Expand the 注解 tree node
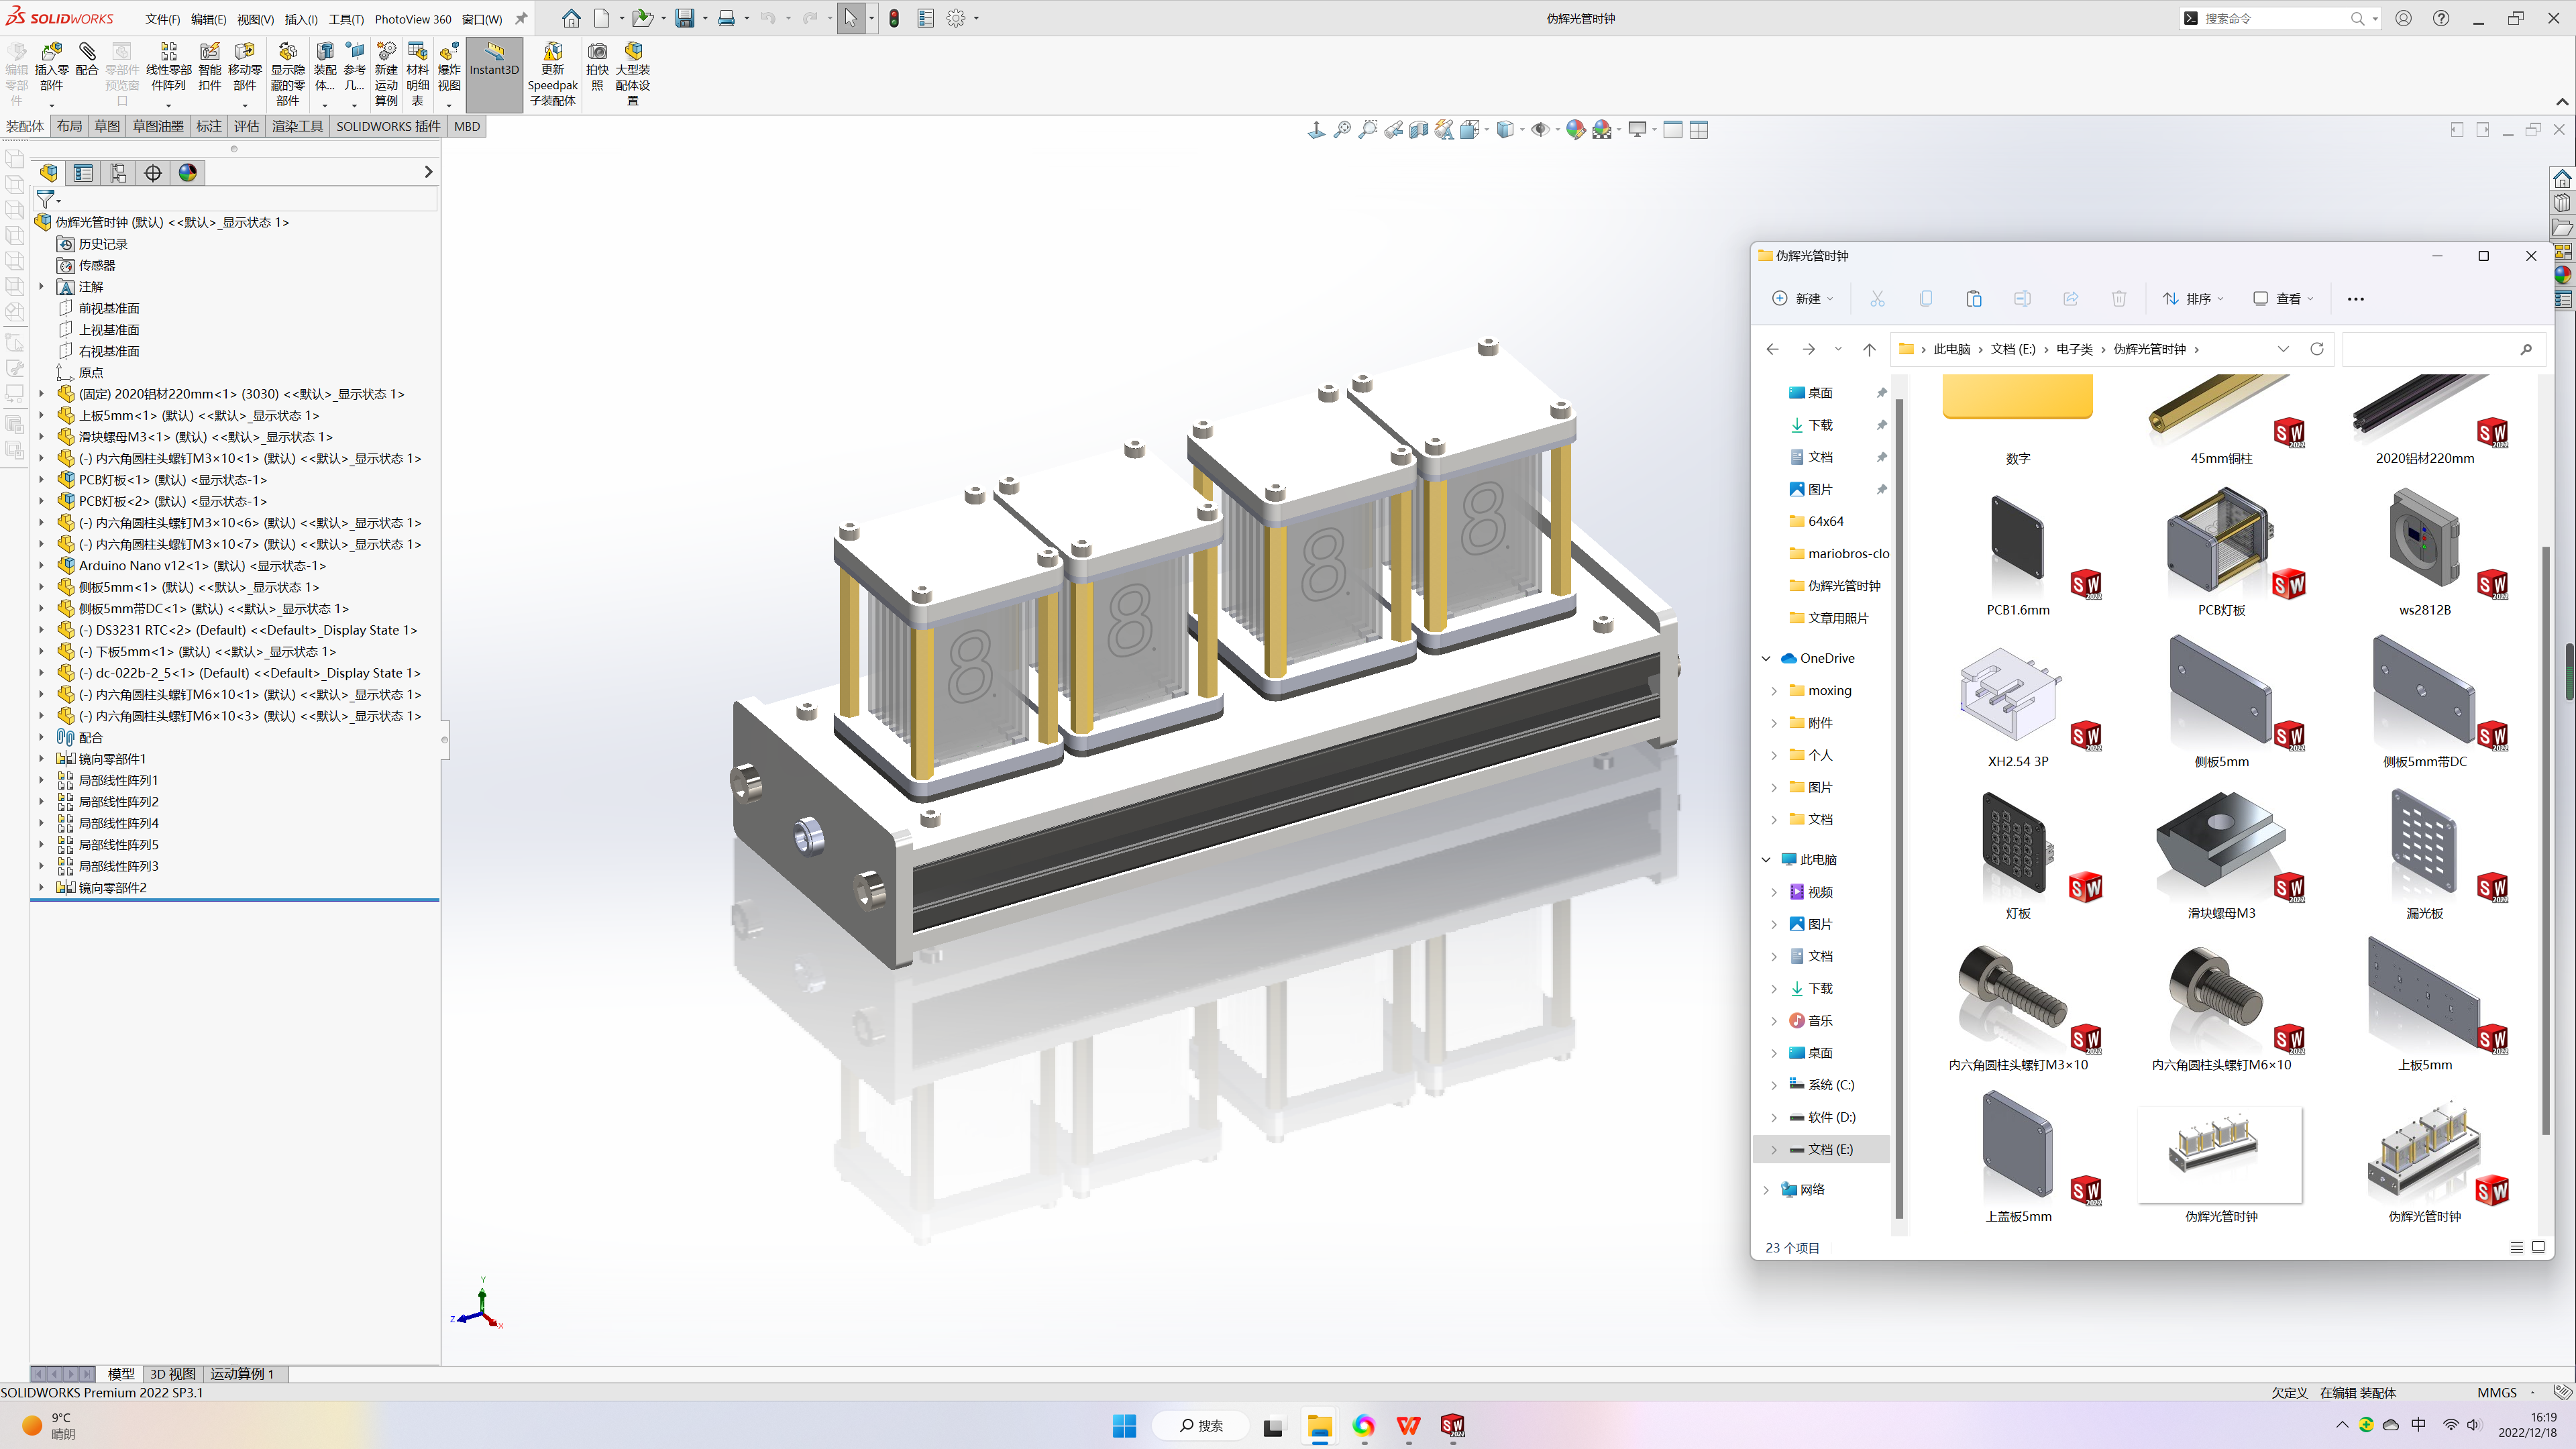Viewport: 2576px width, 1449px height. tap(41, 287)
